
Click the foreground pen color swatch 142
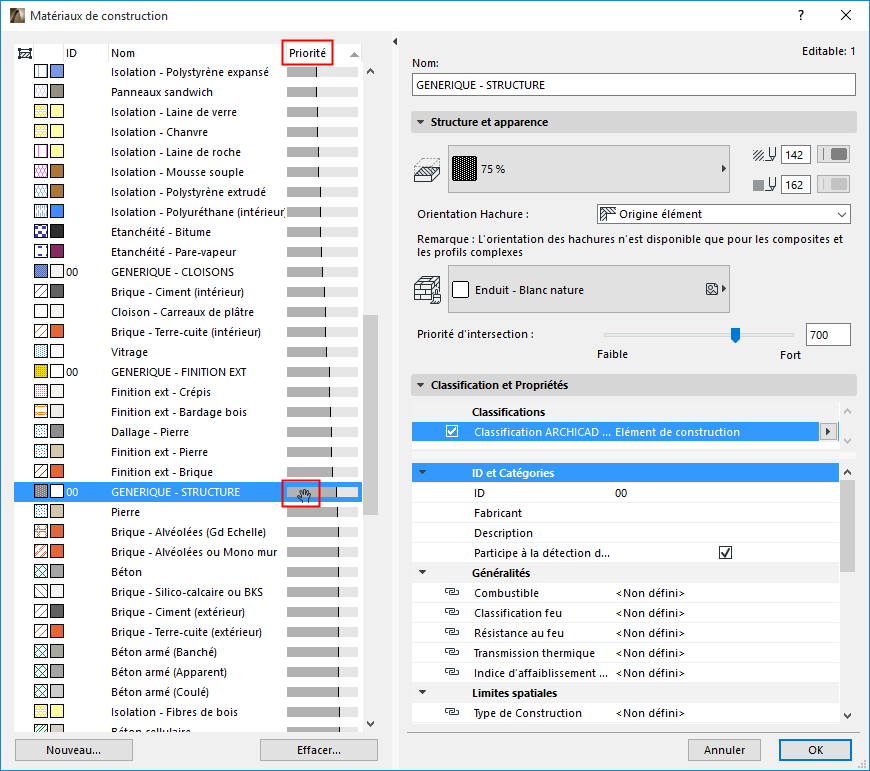pyautogui.click(x=833, y=155)
